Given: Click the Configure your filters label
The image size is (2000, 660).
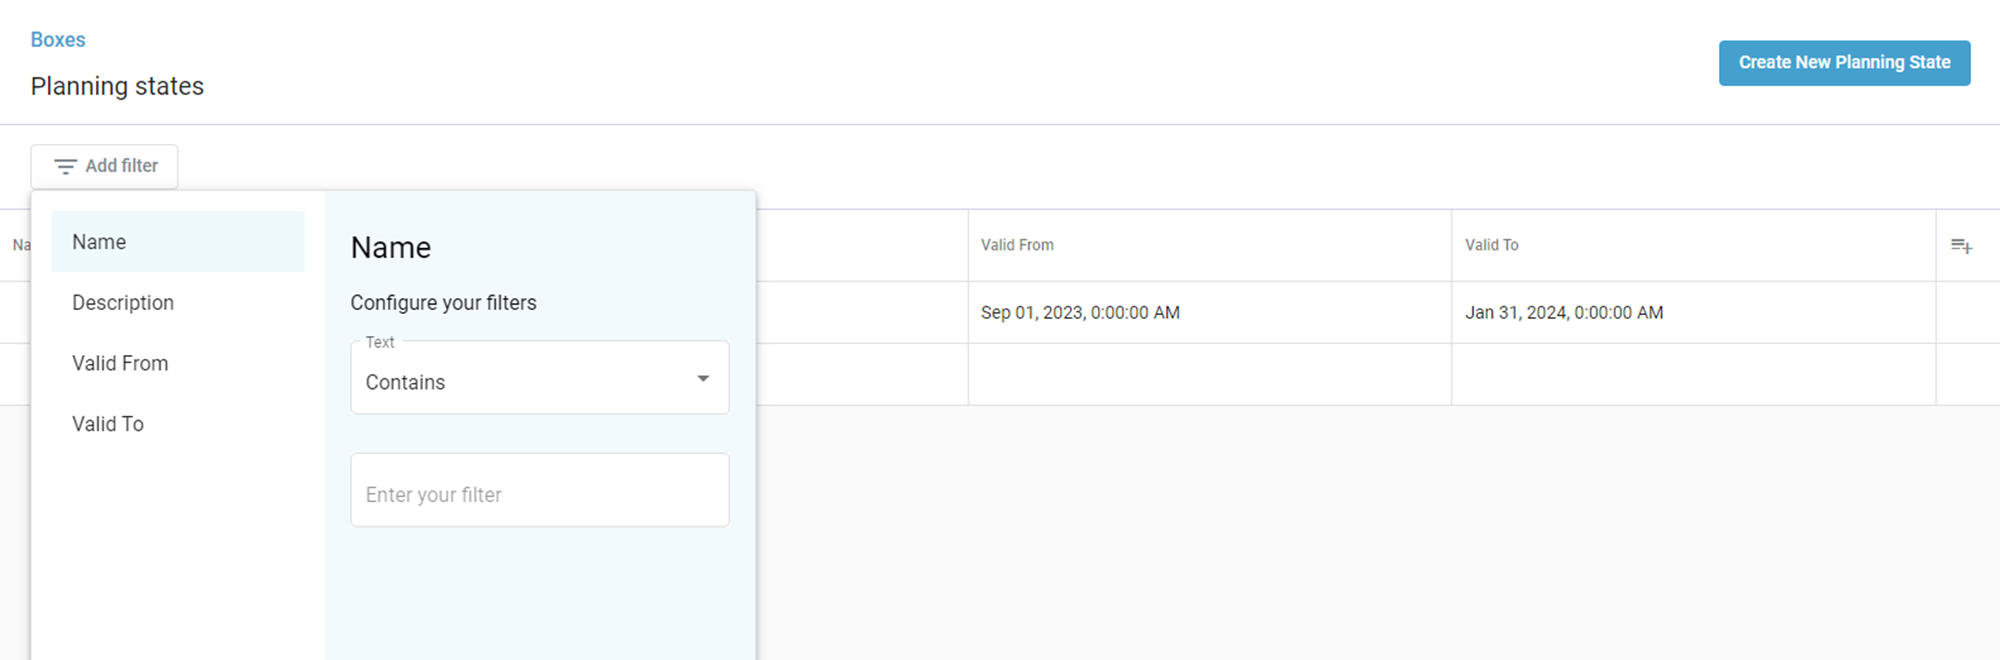Looking at the screenshot, I should (443, 303).
